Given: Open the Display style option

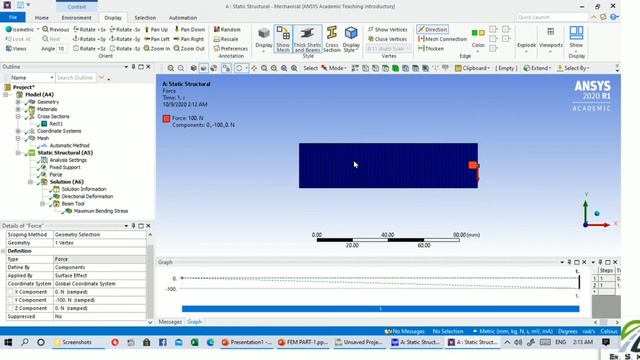Looking at the screenshot, I should (x=264, y=39).
